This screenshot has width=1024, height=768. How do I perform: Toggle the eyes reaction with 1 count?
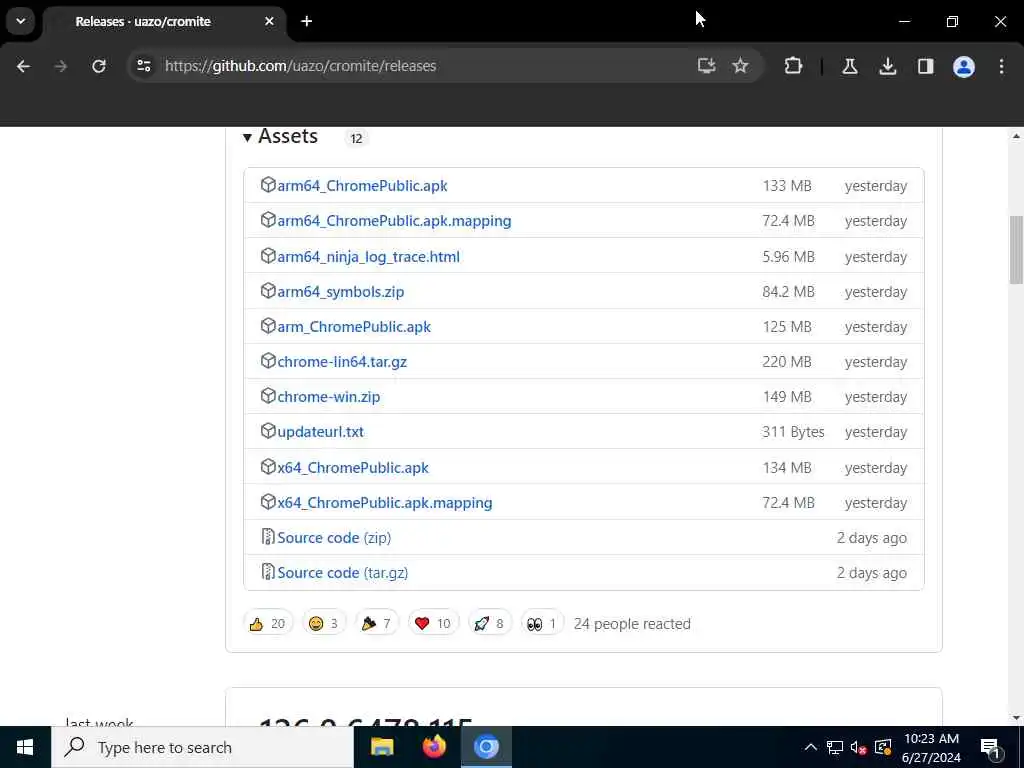point(542,624)
